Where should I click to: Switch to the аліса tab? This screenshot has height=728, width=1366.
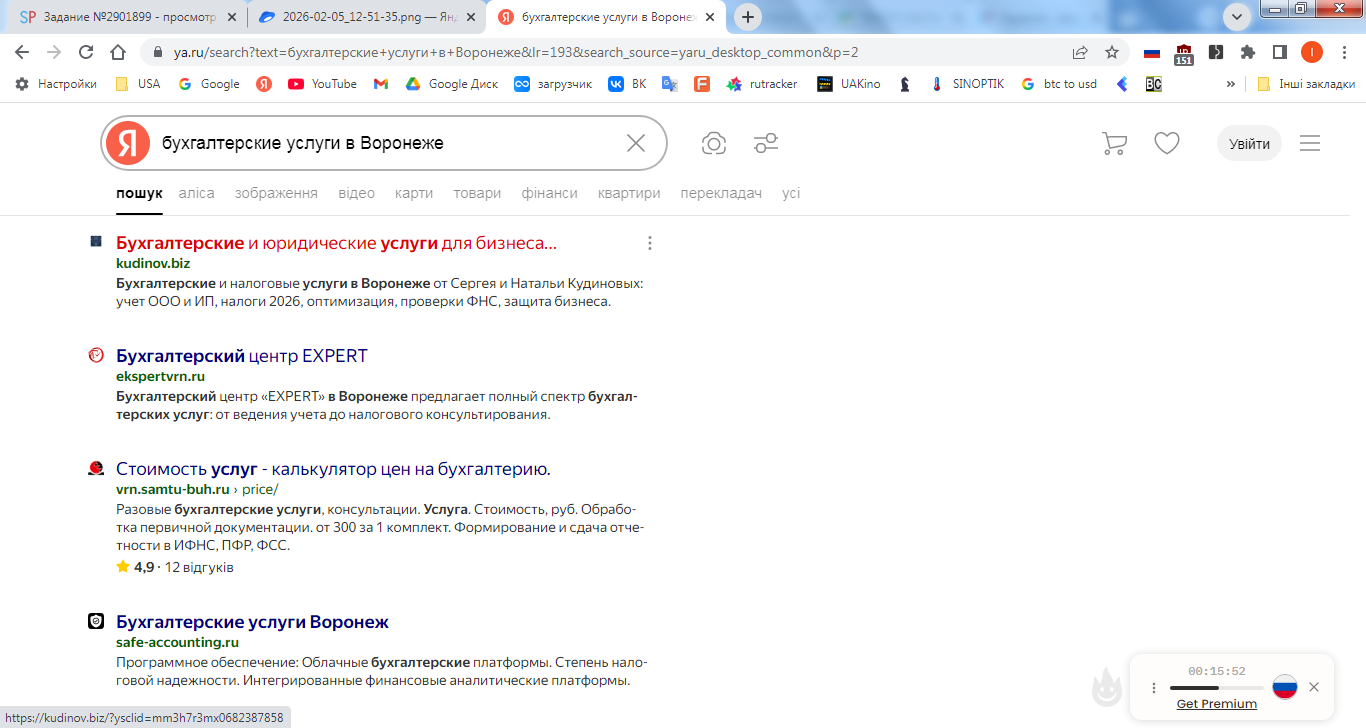click(196, 193)
